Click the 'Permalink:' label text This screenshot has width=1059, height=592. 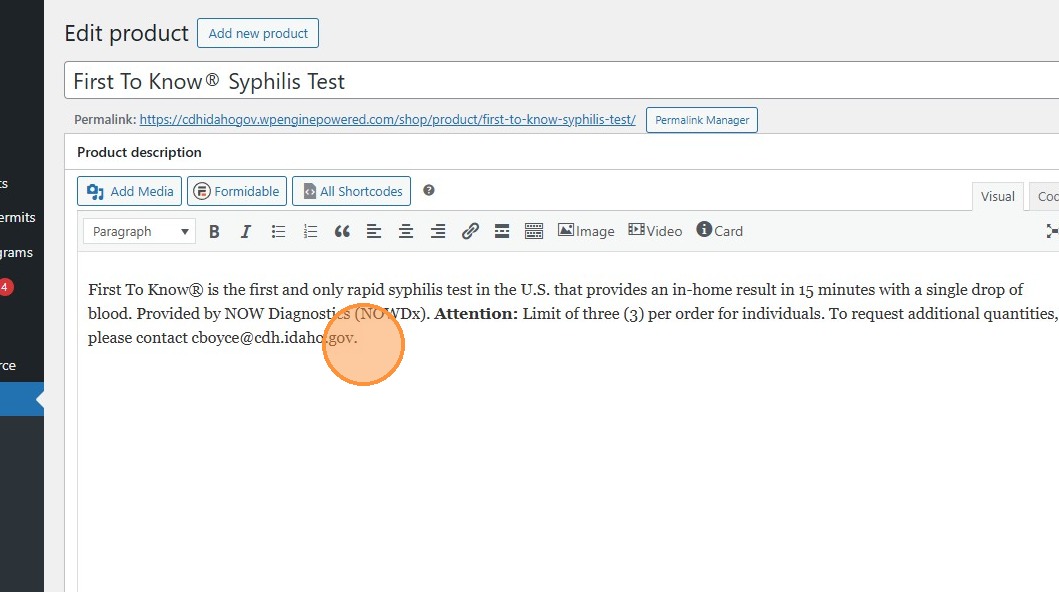click(x=105, y=119)
